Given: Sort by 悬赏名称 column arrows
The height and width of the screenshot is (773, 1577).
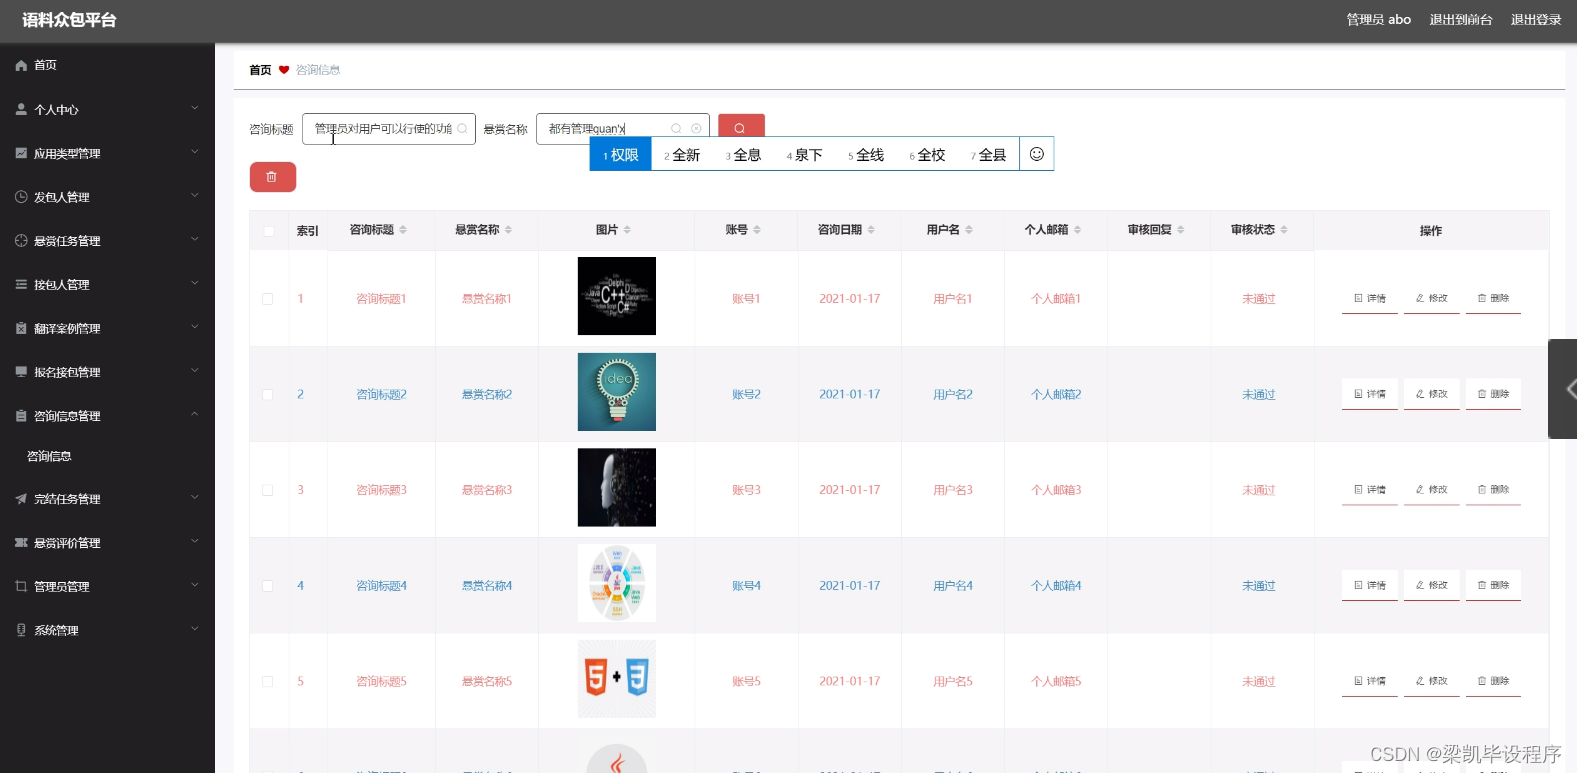Looking at the screenshot, I should click(508, 230).
